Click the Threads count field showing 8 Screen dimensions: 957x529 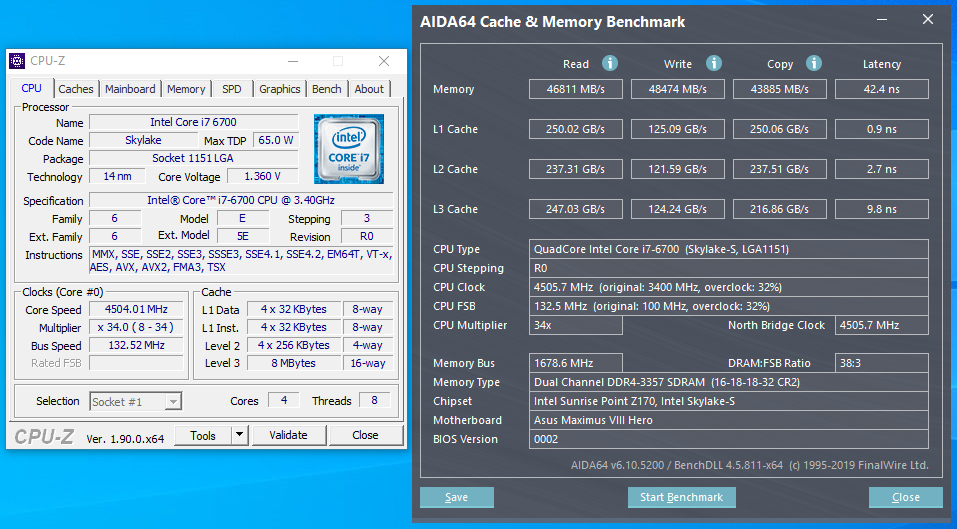click(x=374, y=400)
